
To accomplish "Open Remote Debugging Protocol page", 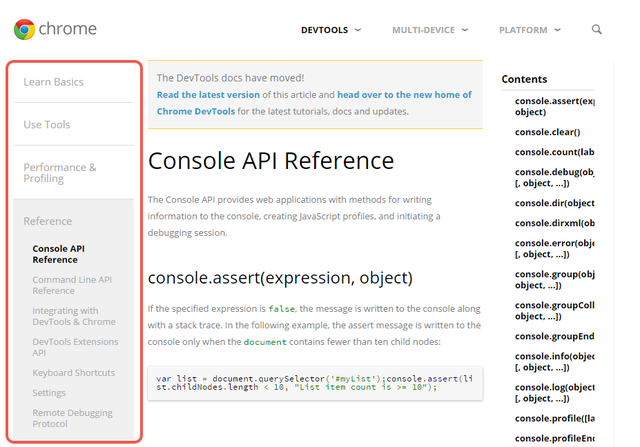I will [72, 418].
